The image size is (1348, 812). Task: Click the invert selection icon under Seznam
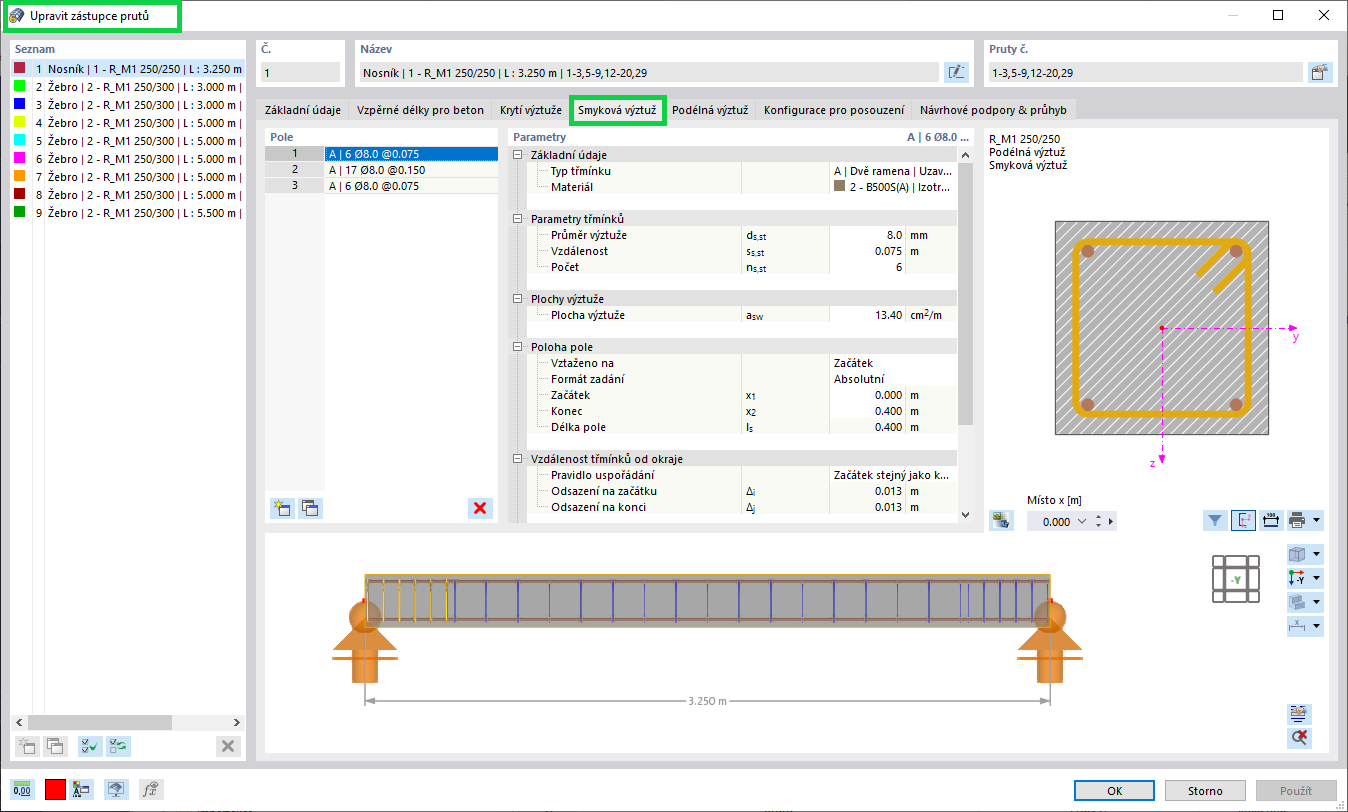[x=118, y=745]
